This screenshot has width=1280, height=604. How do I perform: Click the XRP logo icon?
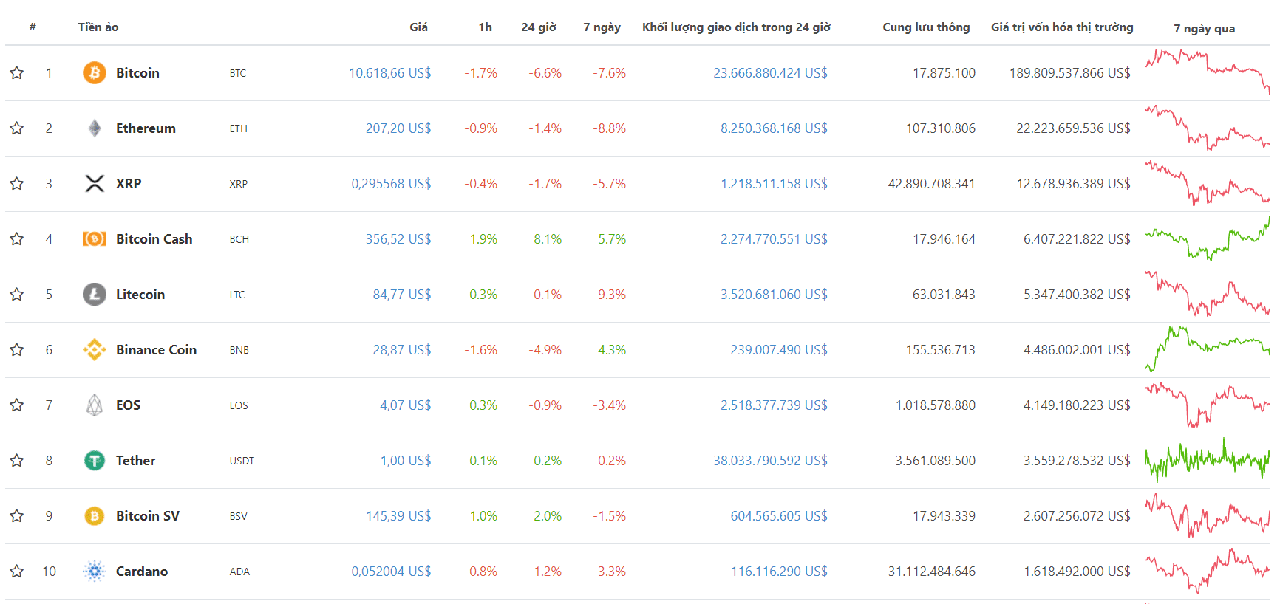(x=94, y=184)
